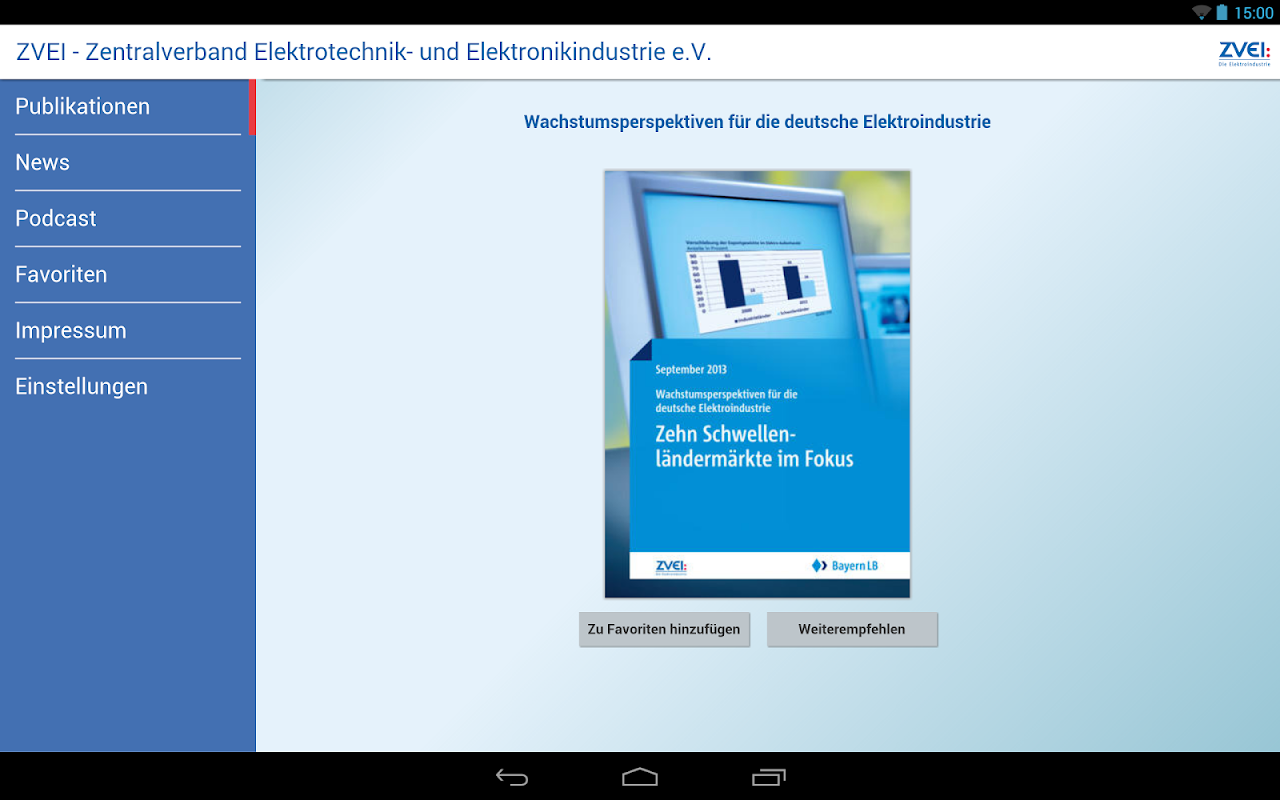Tap the 15:00 clock in status bar

click(1254, 12)
